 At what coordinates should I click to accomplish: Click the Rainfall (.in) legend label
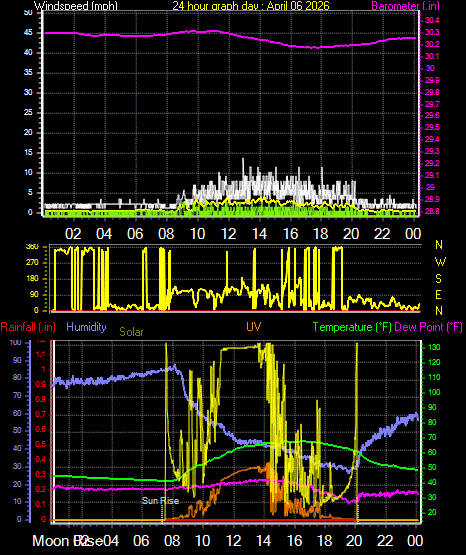pos(28,327)
